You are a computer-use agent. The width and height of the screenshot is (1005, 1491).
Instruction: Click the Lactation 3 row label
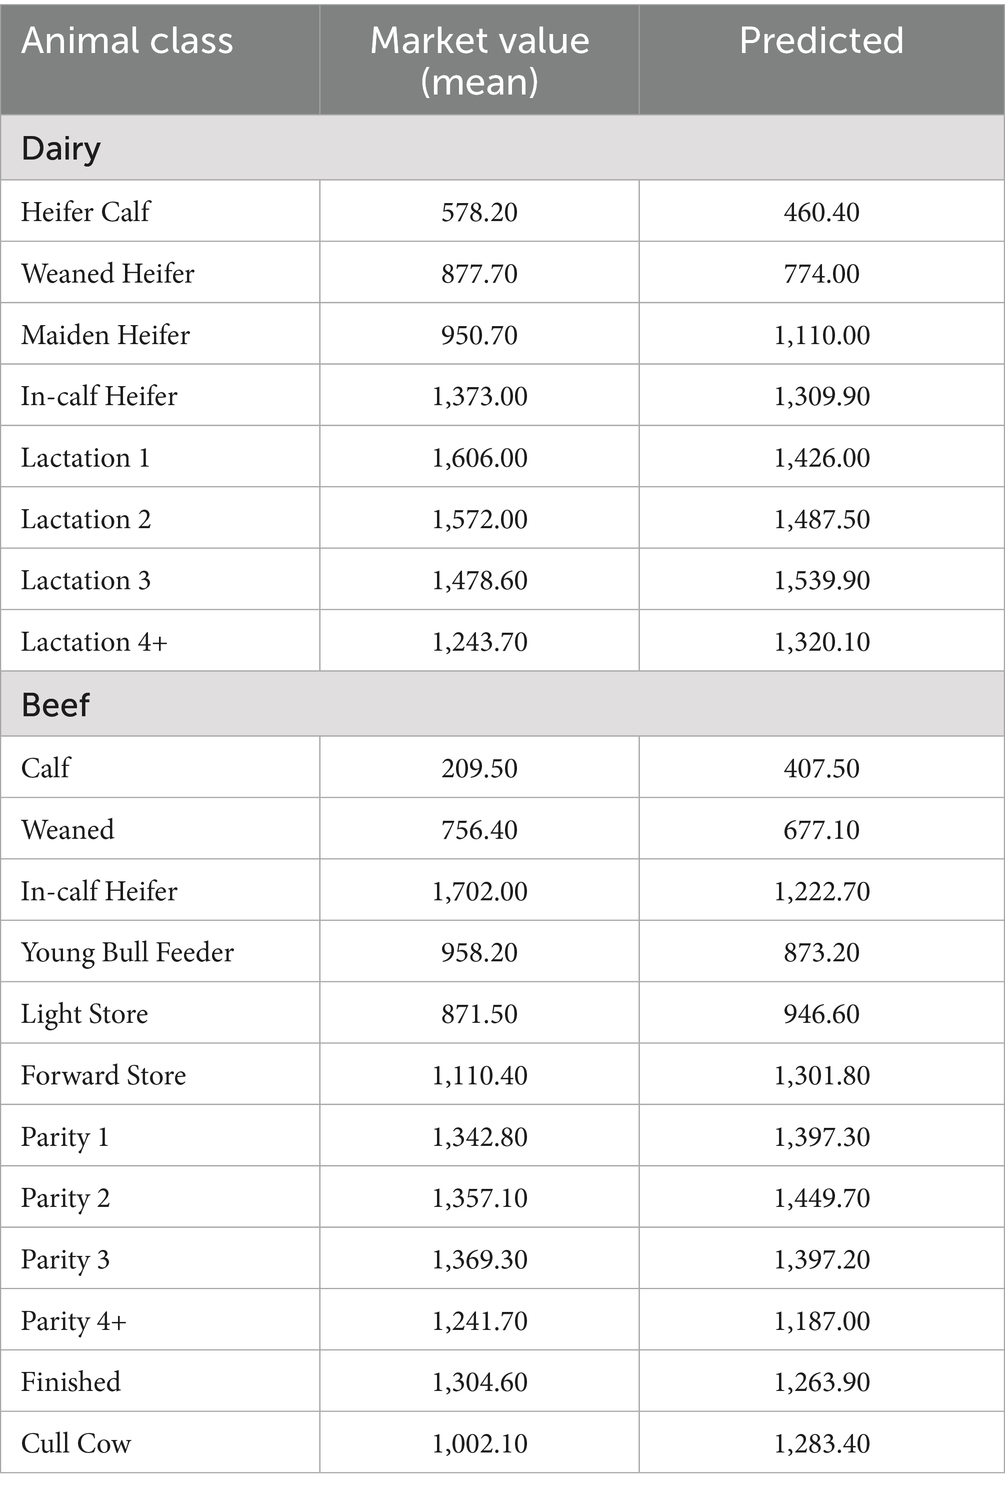pos(86,580)
